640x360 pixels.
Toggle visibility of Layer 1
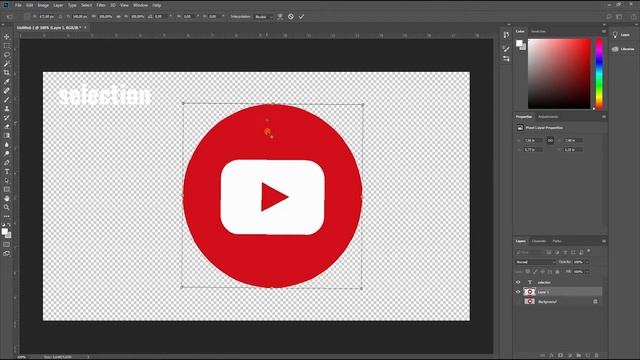(518, 292)
